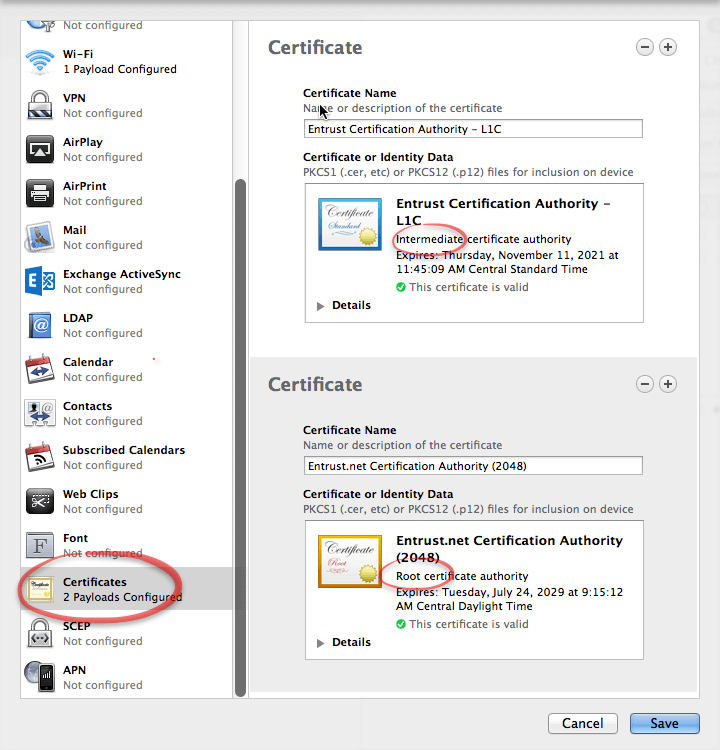Add a payload after L1C certificate with plus
The width and height of the screenshot is (720, 750).
668,47
